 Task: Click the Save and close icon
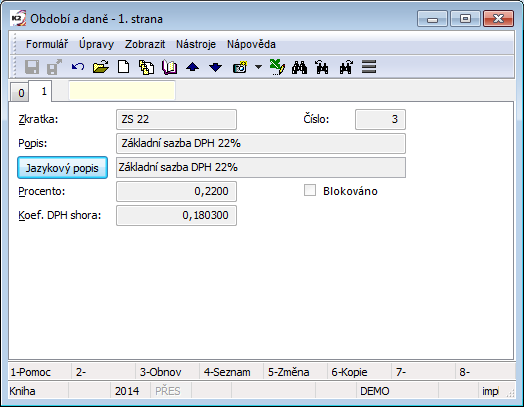[x=54, y=67]
